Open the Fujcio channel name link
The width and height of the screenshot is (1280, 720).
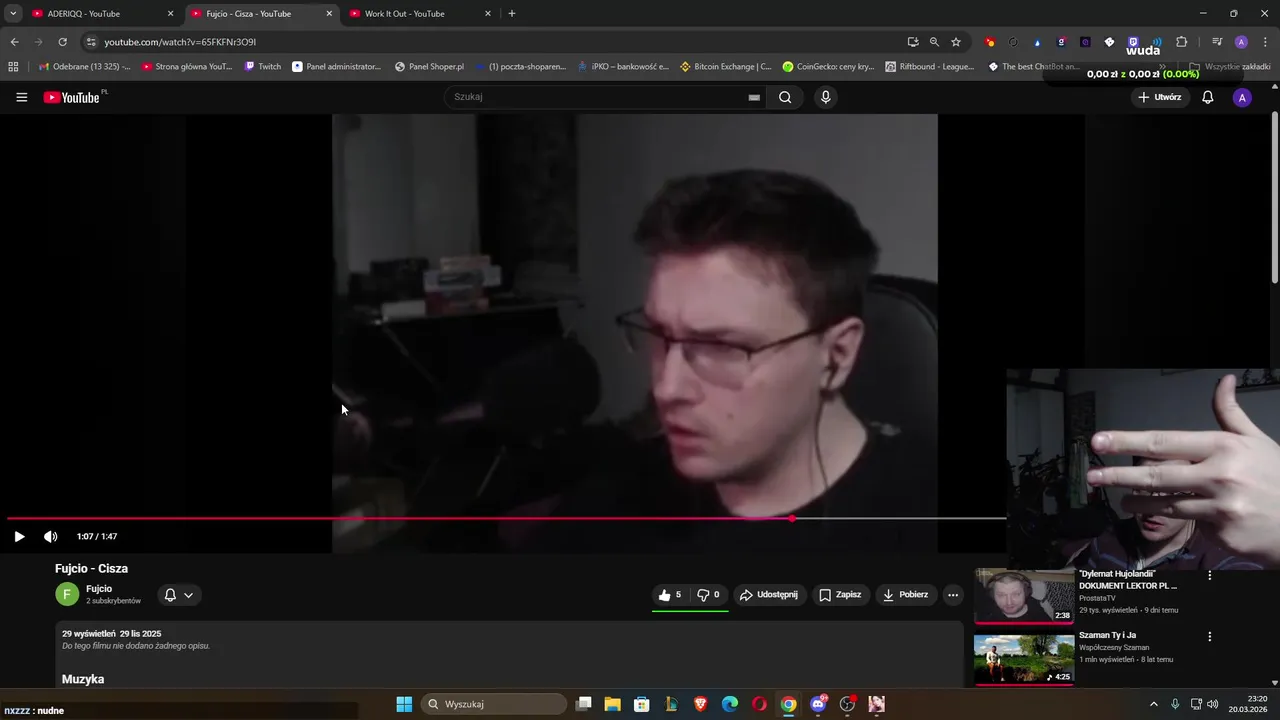[x=99, y=589]
